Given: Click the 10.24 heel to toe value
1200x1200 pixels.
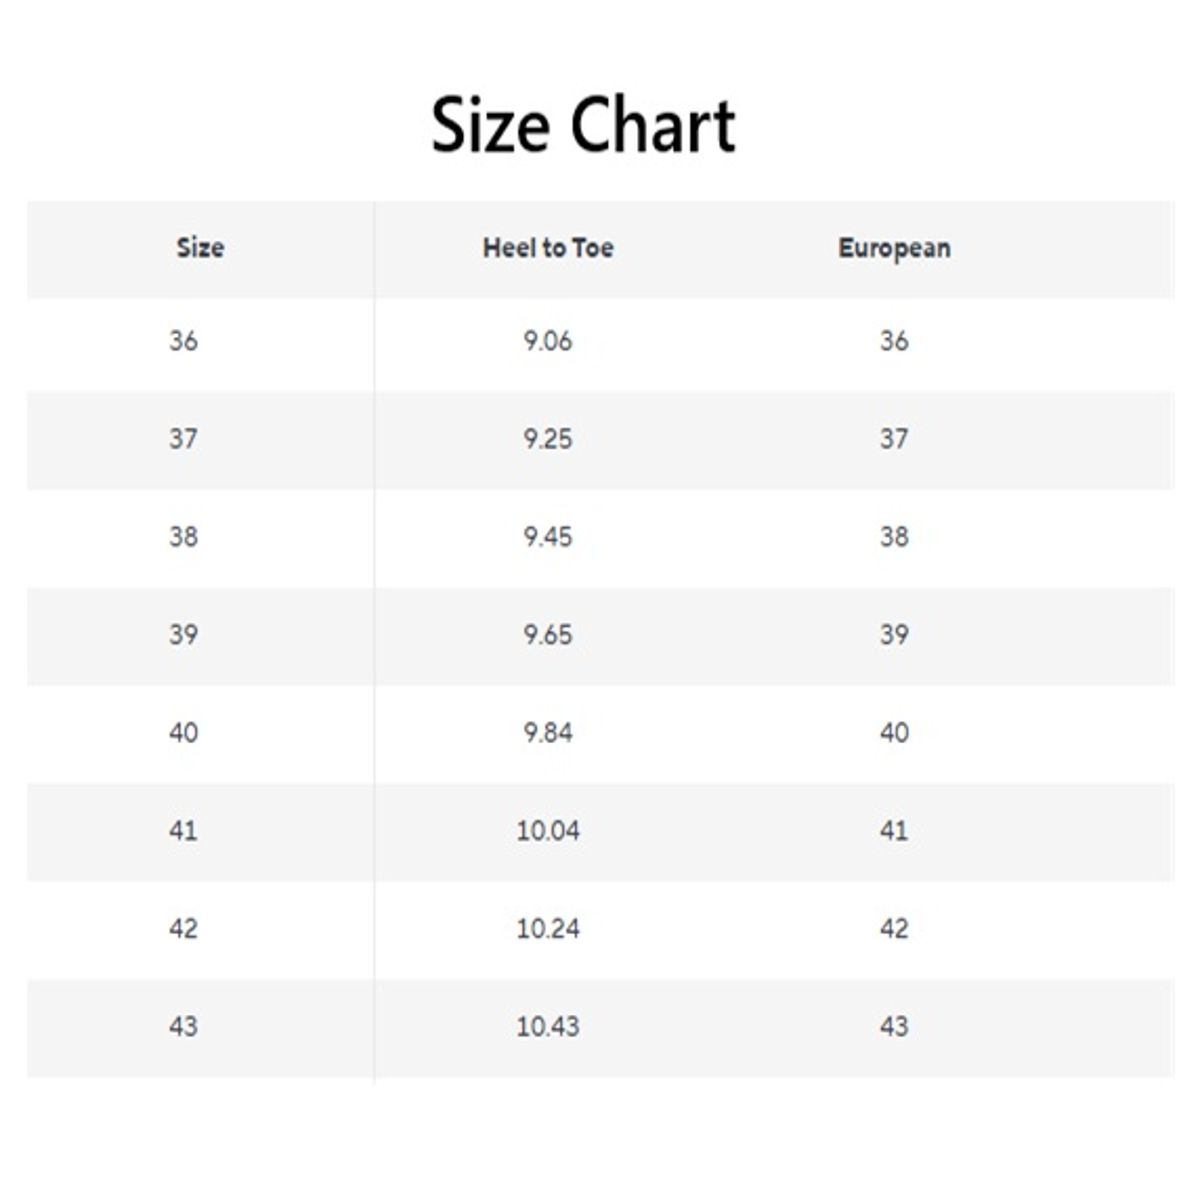Looking at the screenshot, I should coord(548,929).
